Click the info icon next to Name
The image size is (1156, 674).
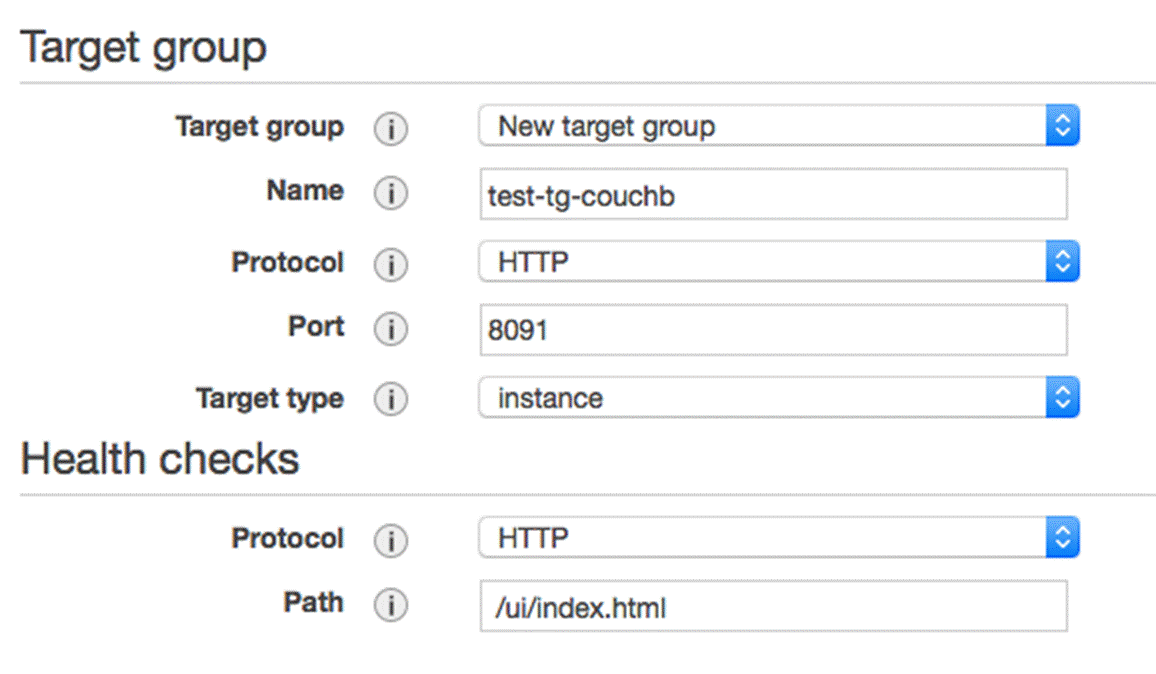pos(391,194)
